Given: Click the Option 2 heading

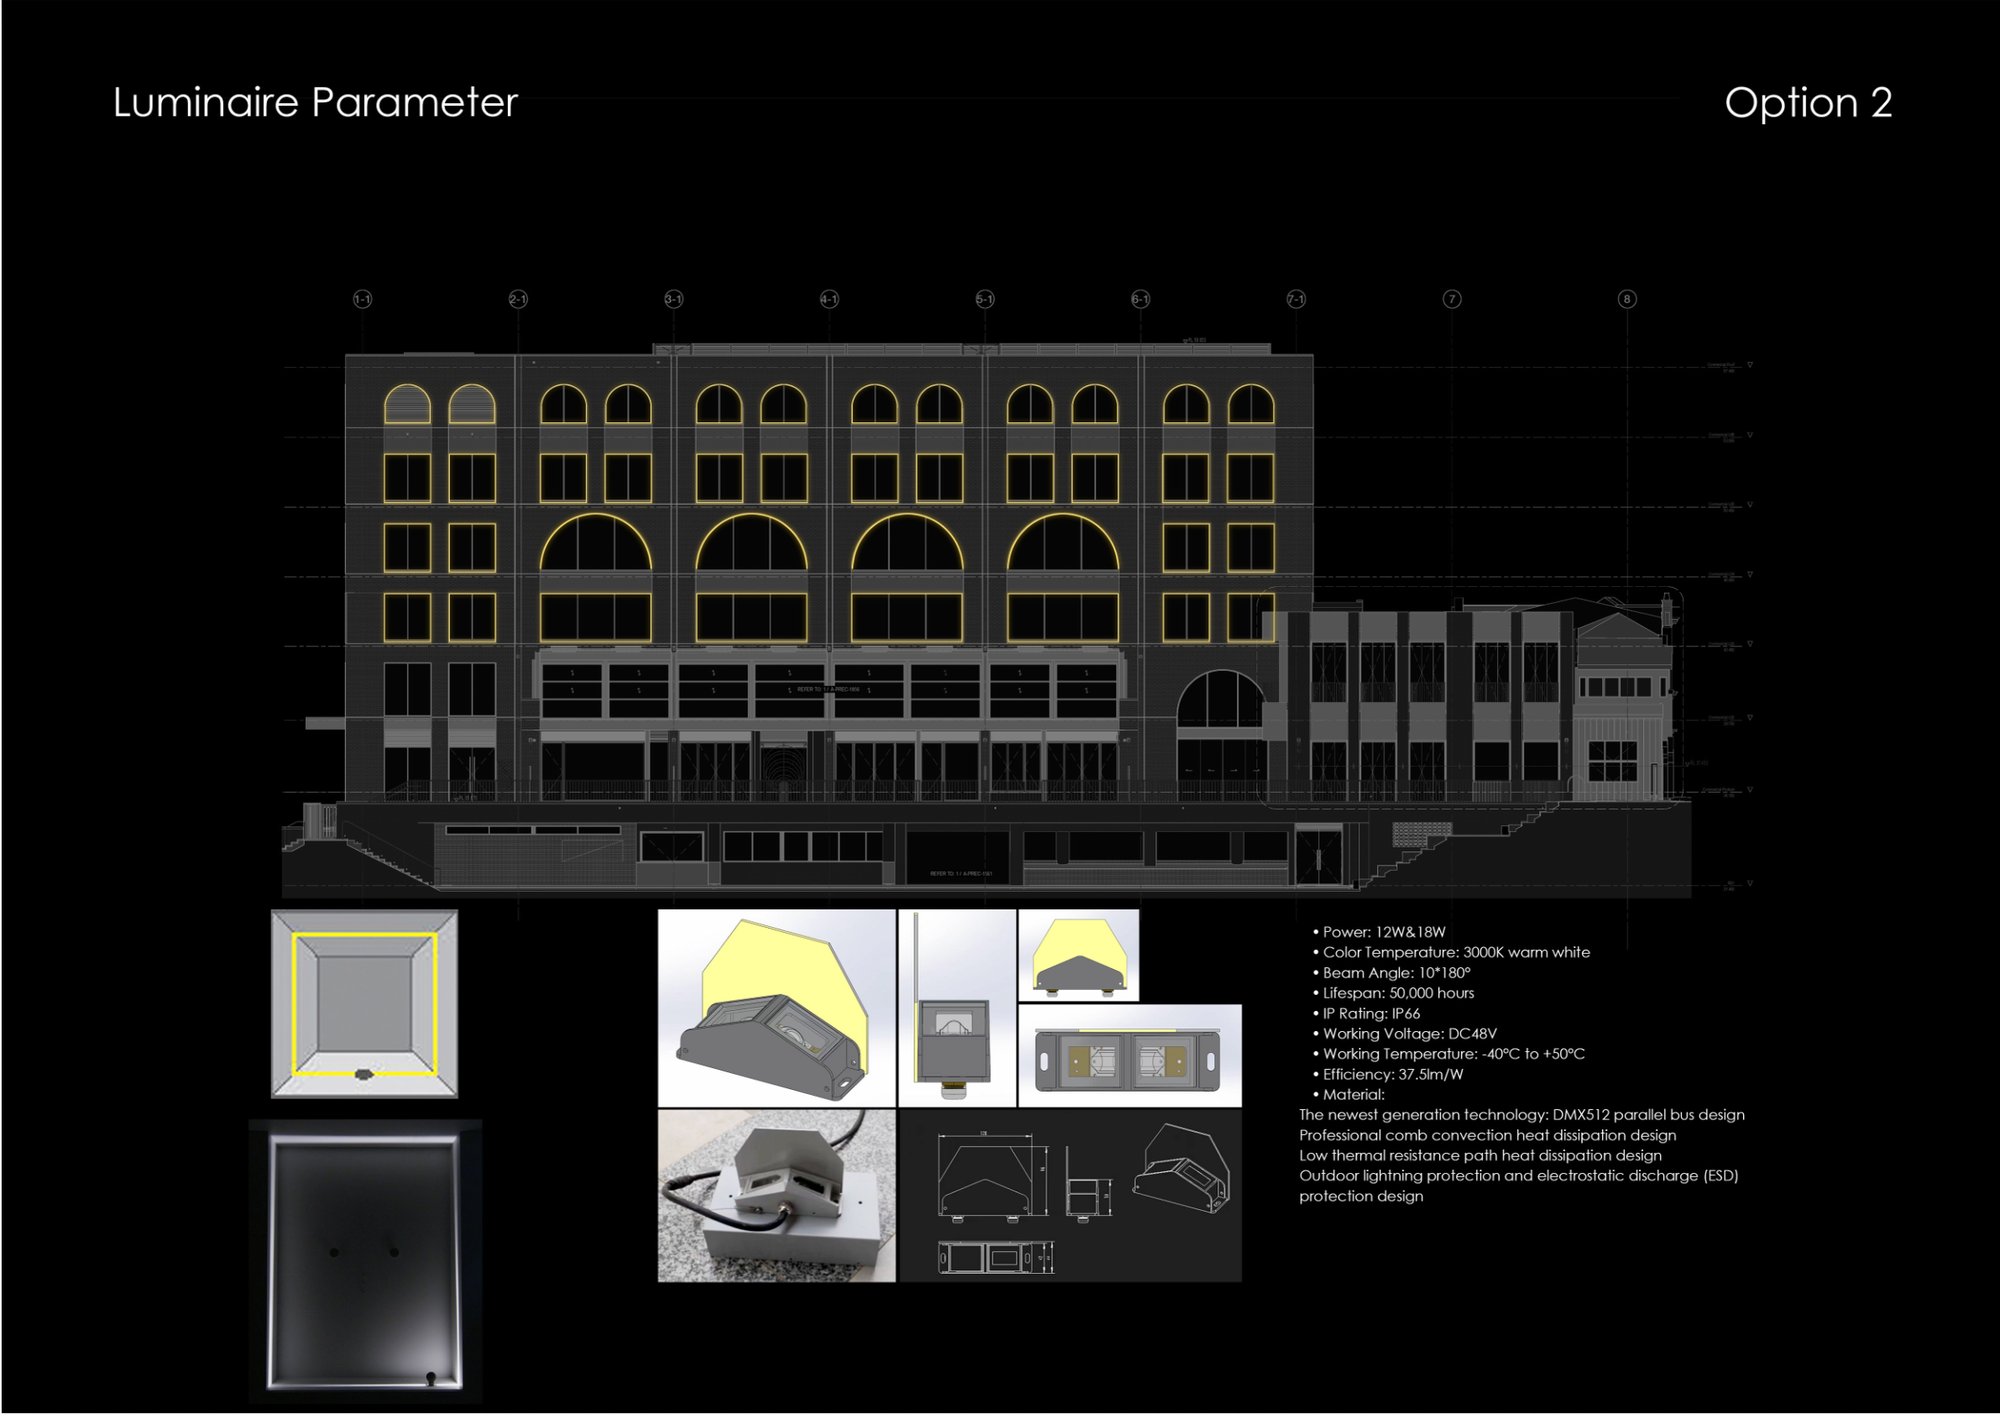Looking at the screenshot, I should [x=1807, y=102].
